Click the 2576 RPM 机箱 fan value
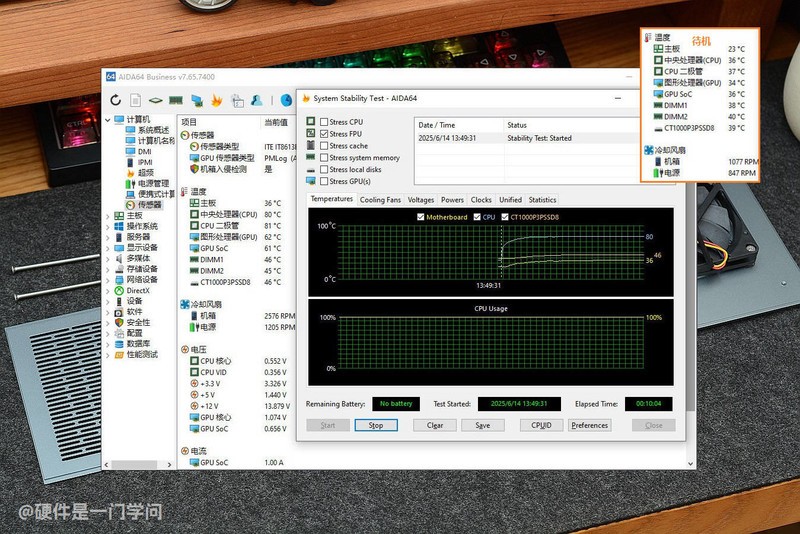The width and height of the screenshot is (800, 534). [x=280, y=316]
